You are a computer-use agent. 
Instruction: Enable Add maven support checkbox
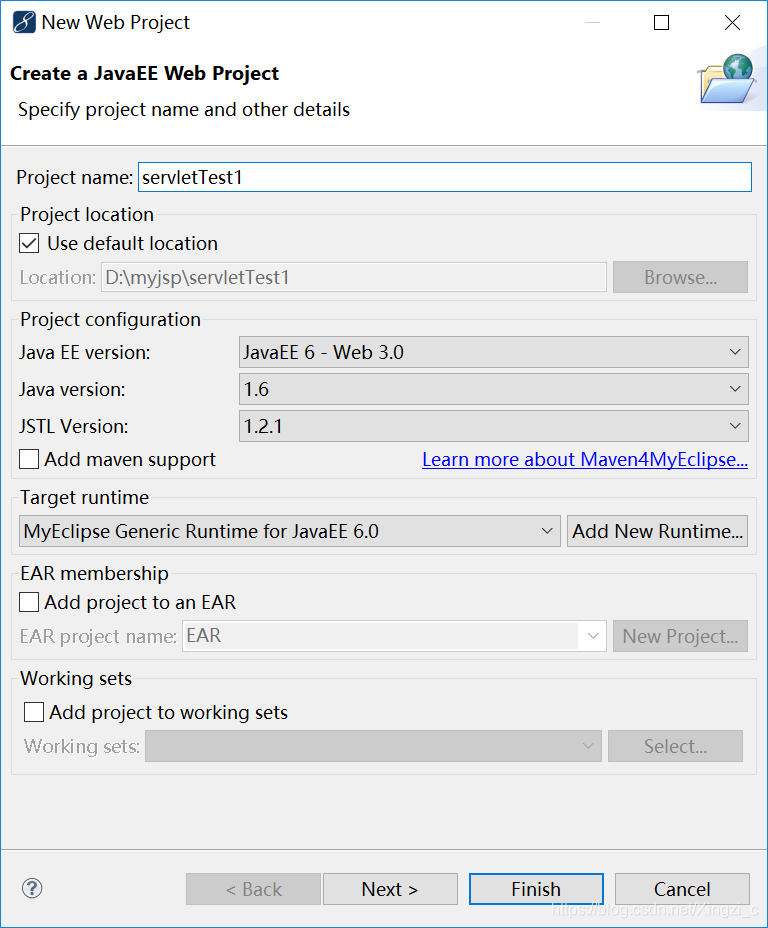[29, 459]
